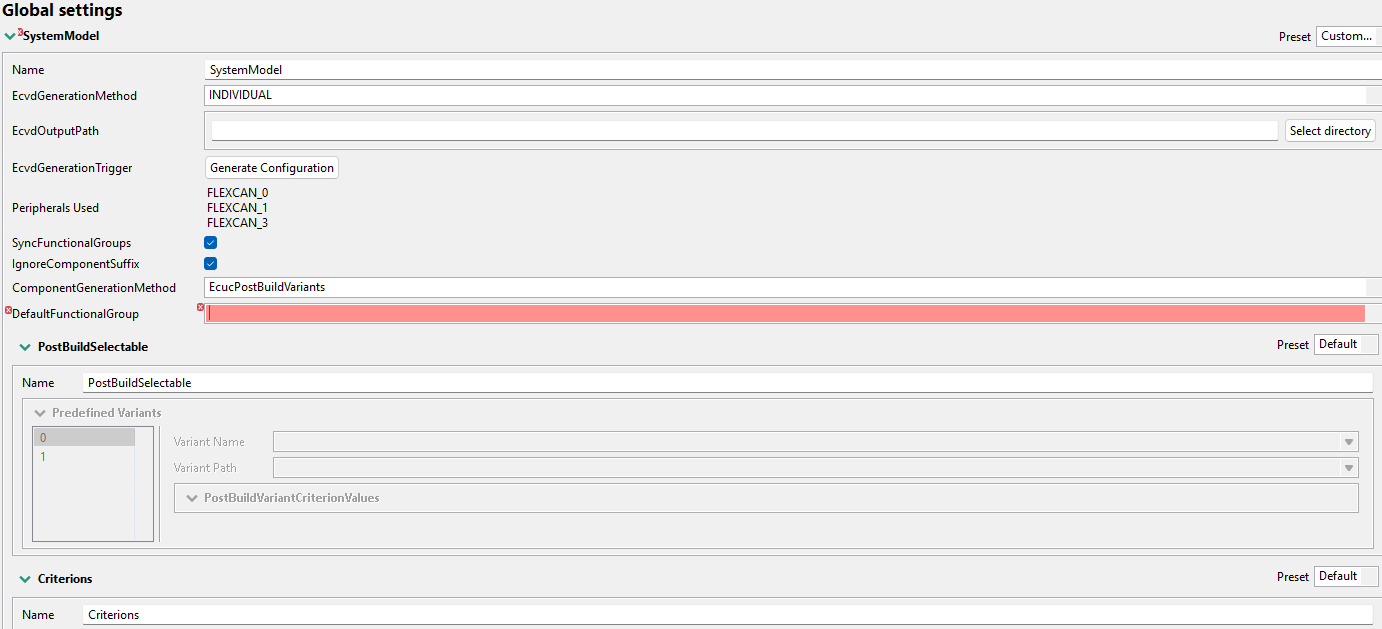This screenshot has width=1382, height=629.
Task: Open the Default preset dropdown for PostBuildSelectable
Action: tap(1345, 343)
